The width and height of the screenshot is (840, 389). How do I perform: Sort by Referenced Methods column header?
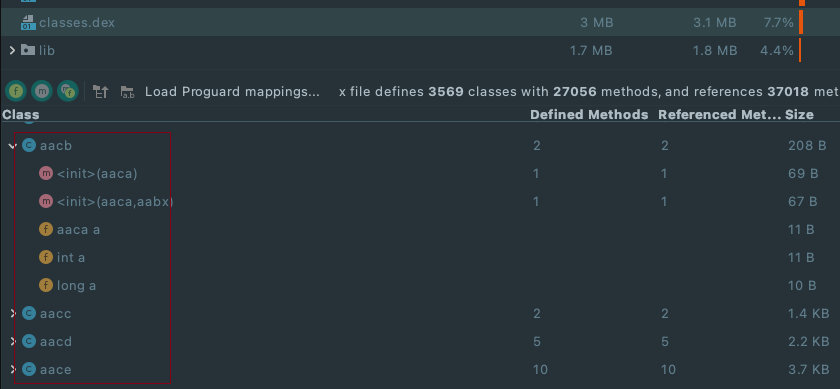pyautogui.click(x=719, y=115)
